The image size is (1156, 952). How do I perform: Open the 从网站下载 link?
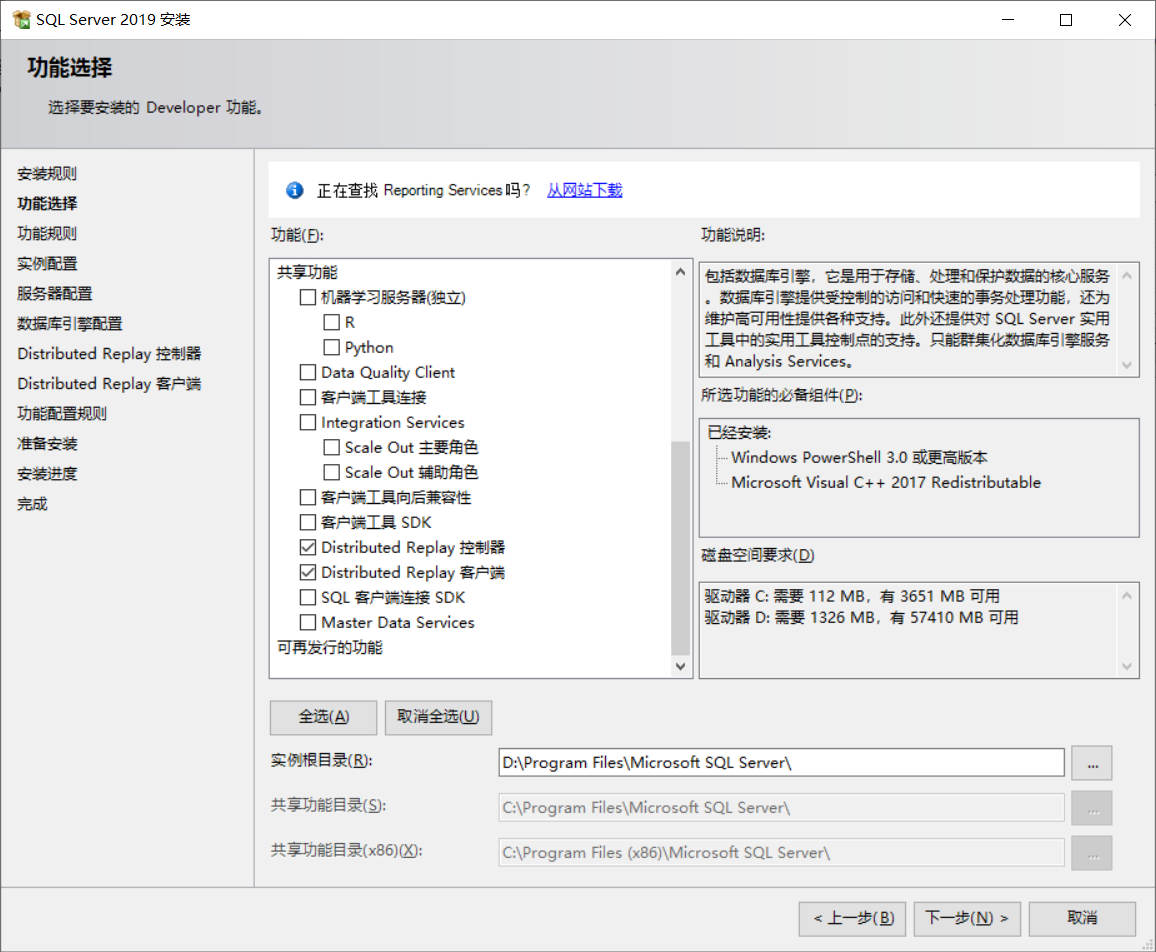point(585,190)
